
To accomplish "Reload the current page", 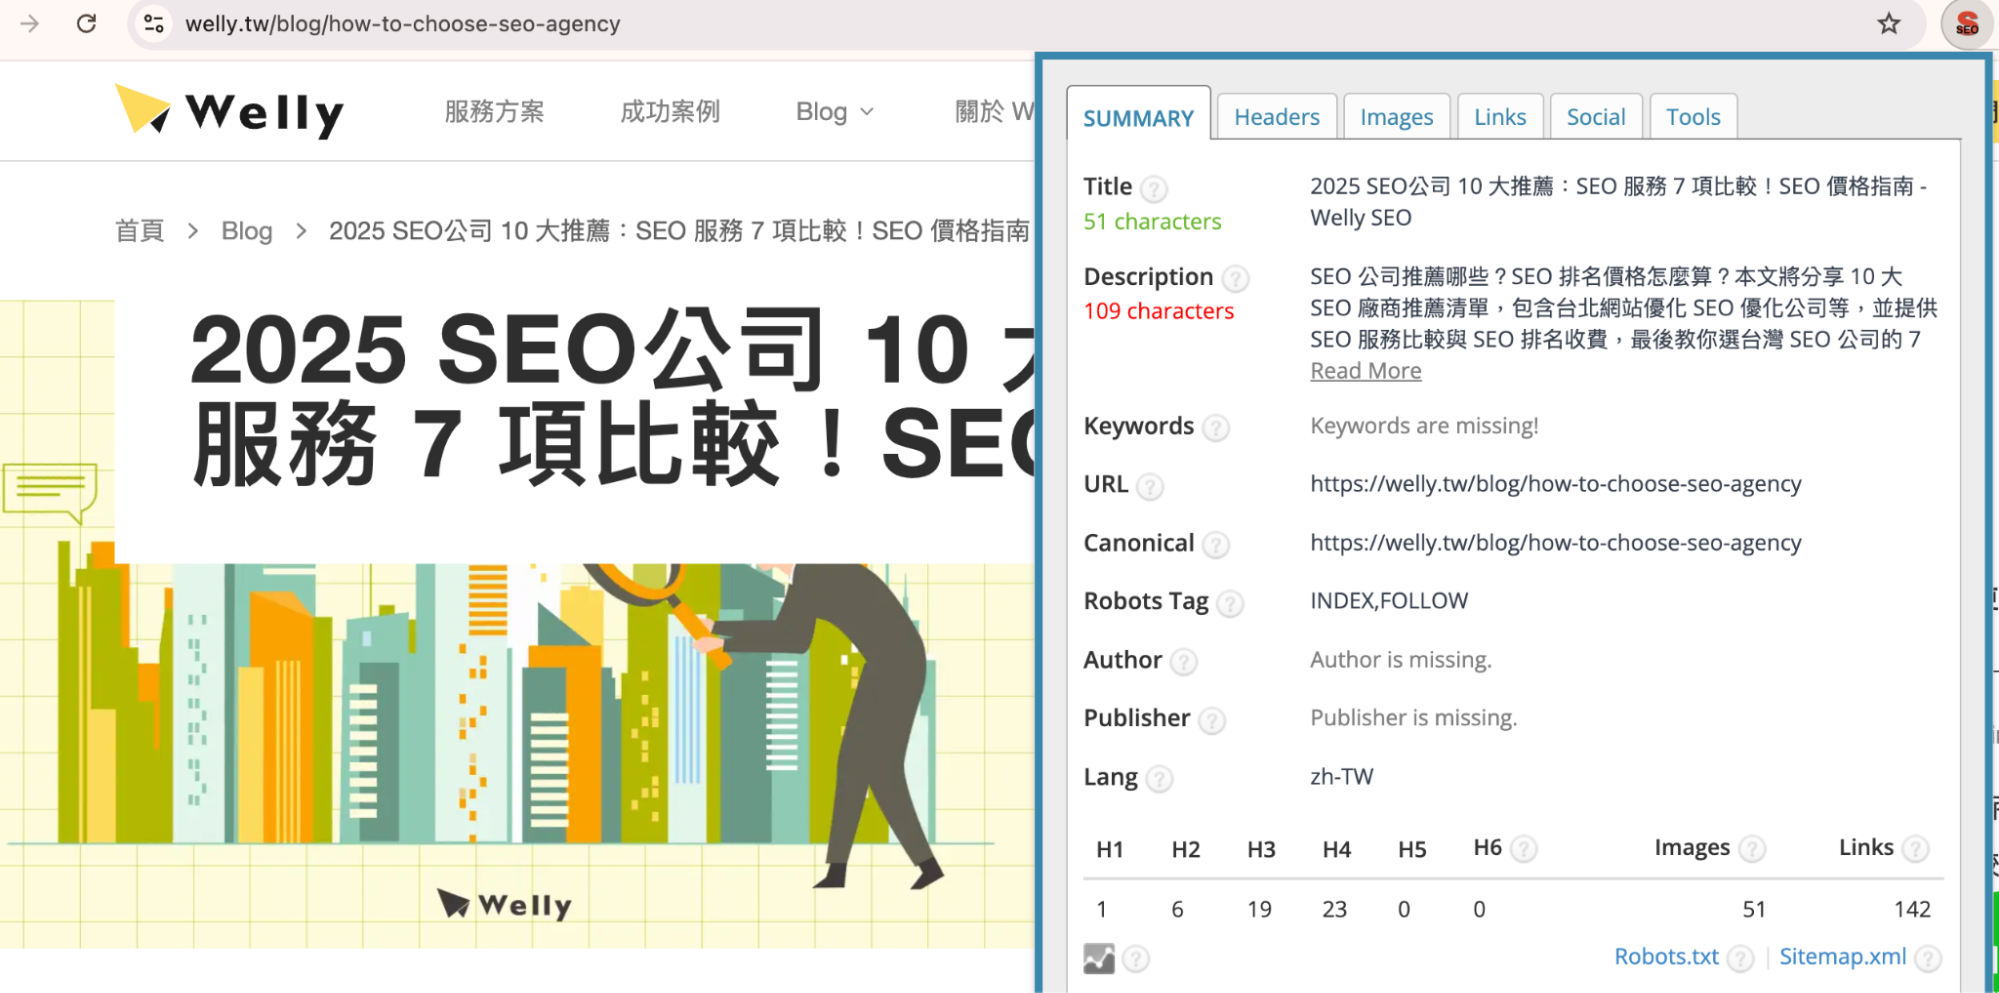I will tap(86, 24).
